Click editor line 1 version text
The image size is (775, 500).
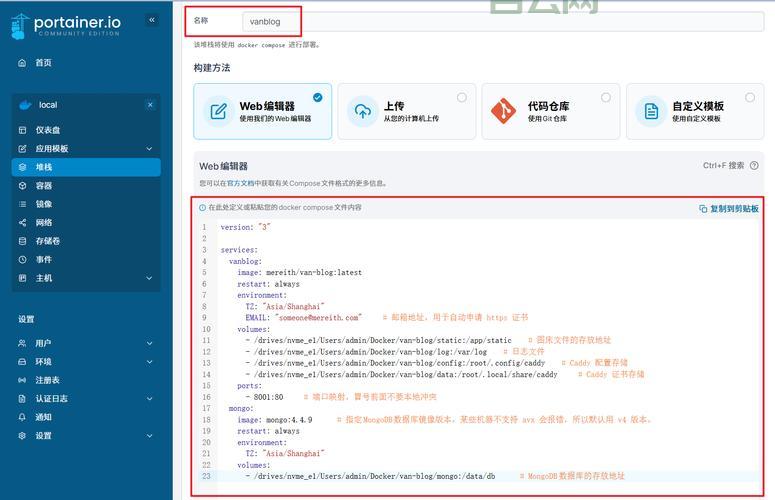pos(246,227)
